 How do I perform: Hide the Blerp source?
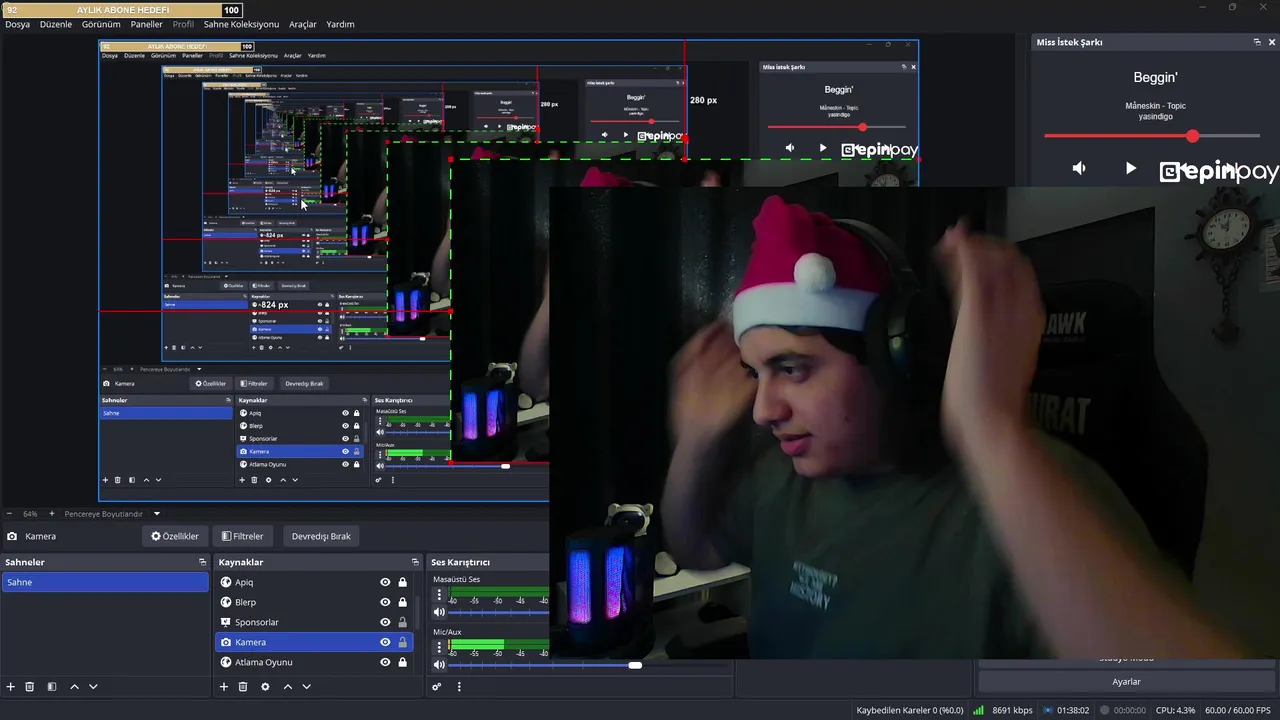click(385, 602)
